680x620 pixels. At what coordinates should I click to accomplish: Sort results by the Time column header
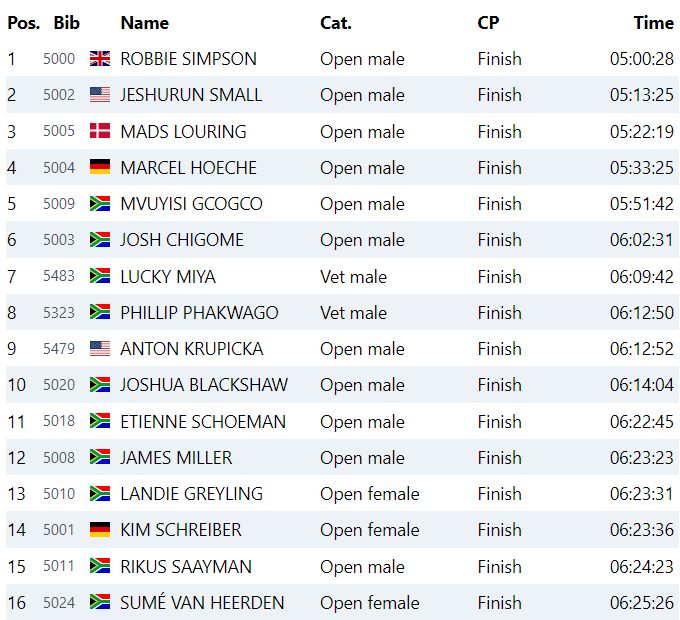coord(654,23)
